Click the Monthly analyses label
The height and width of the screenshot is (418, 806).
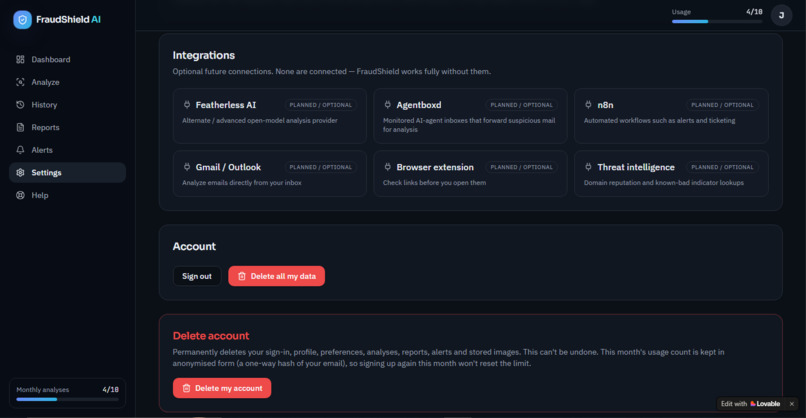(x=43, y=390)
